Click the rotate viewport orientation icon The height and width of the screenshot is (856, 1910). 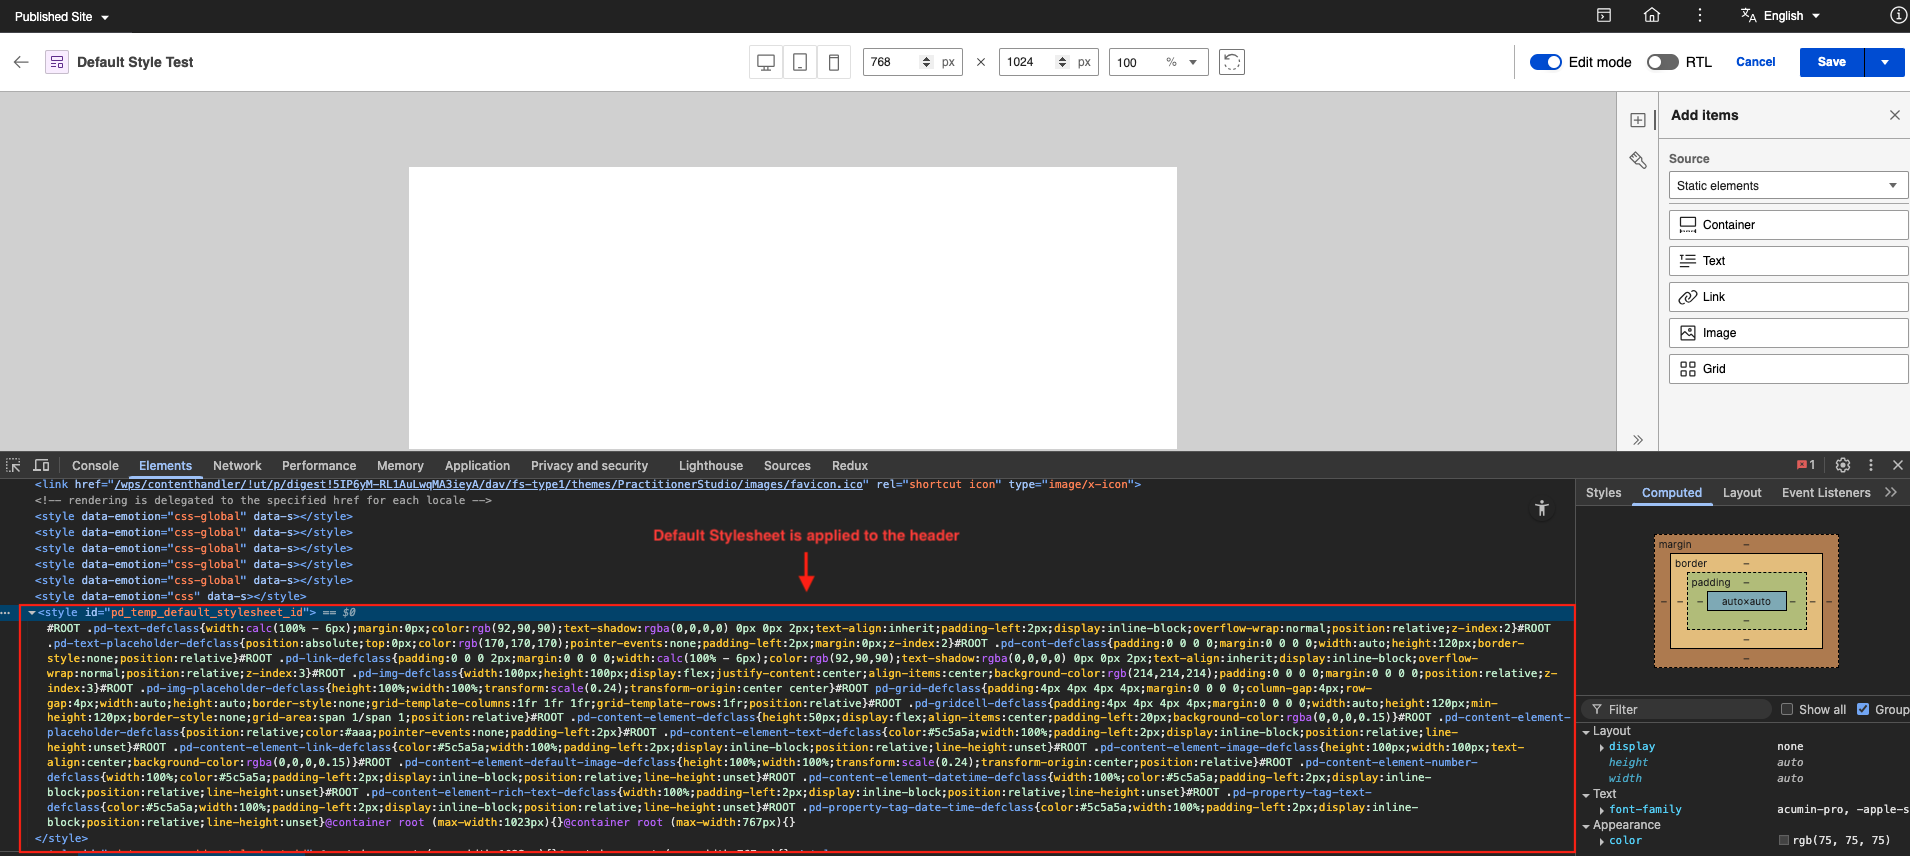(1232, 62)
